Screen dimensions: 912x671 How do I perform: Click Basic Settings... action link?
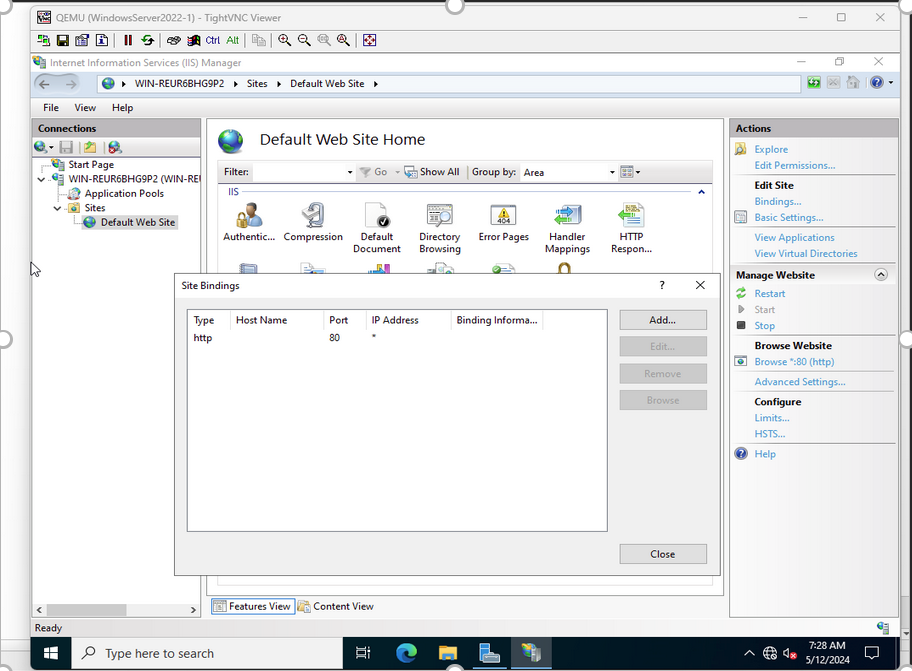coord(789,217)
